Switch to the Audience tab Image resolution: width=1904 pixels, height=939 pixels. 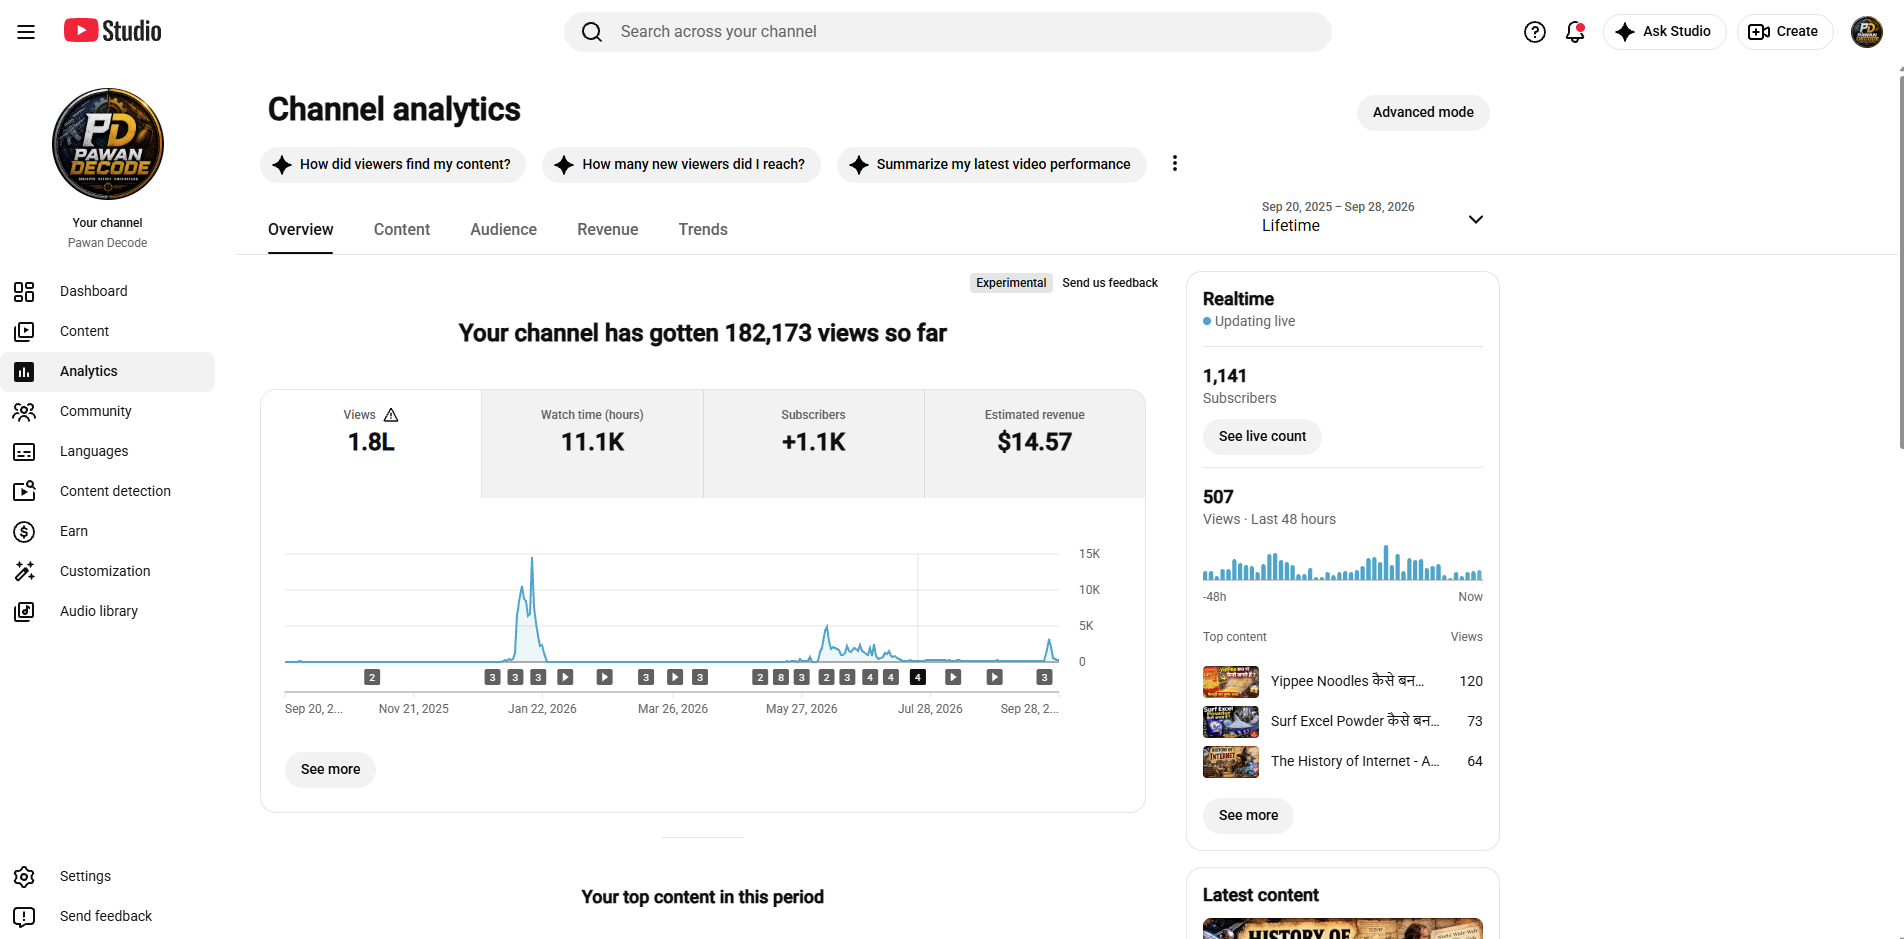[x=503, y=230]
